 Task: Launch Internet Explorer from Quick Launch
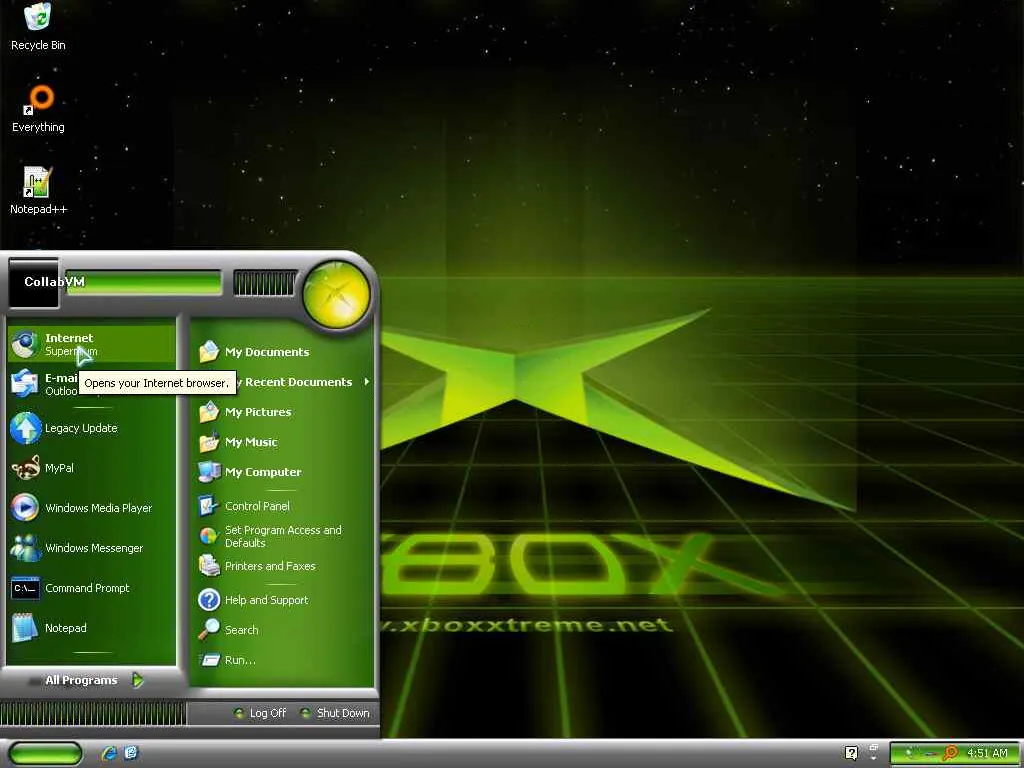point(109,753)
